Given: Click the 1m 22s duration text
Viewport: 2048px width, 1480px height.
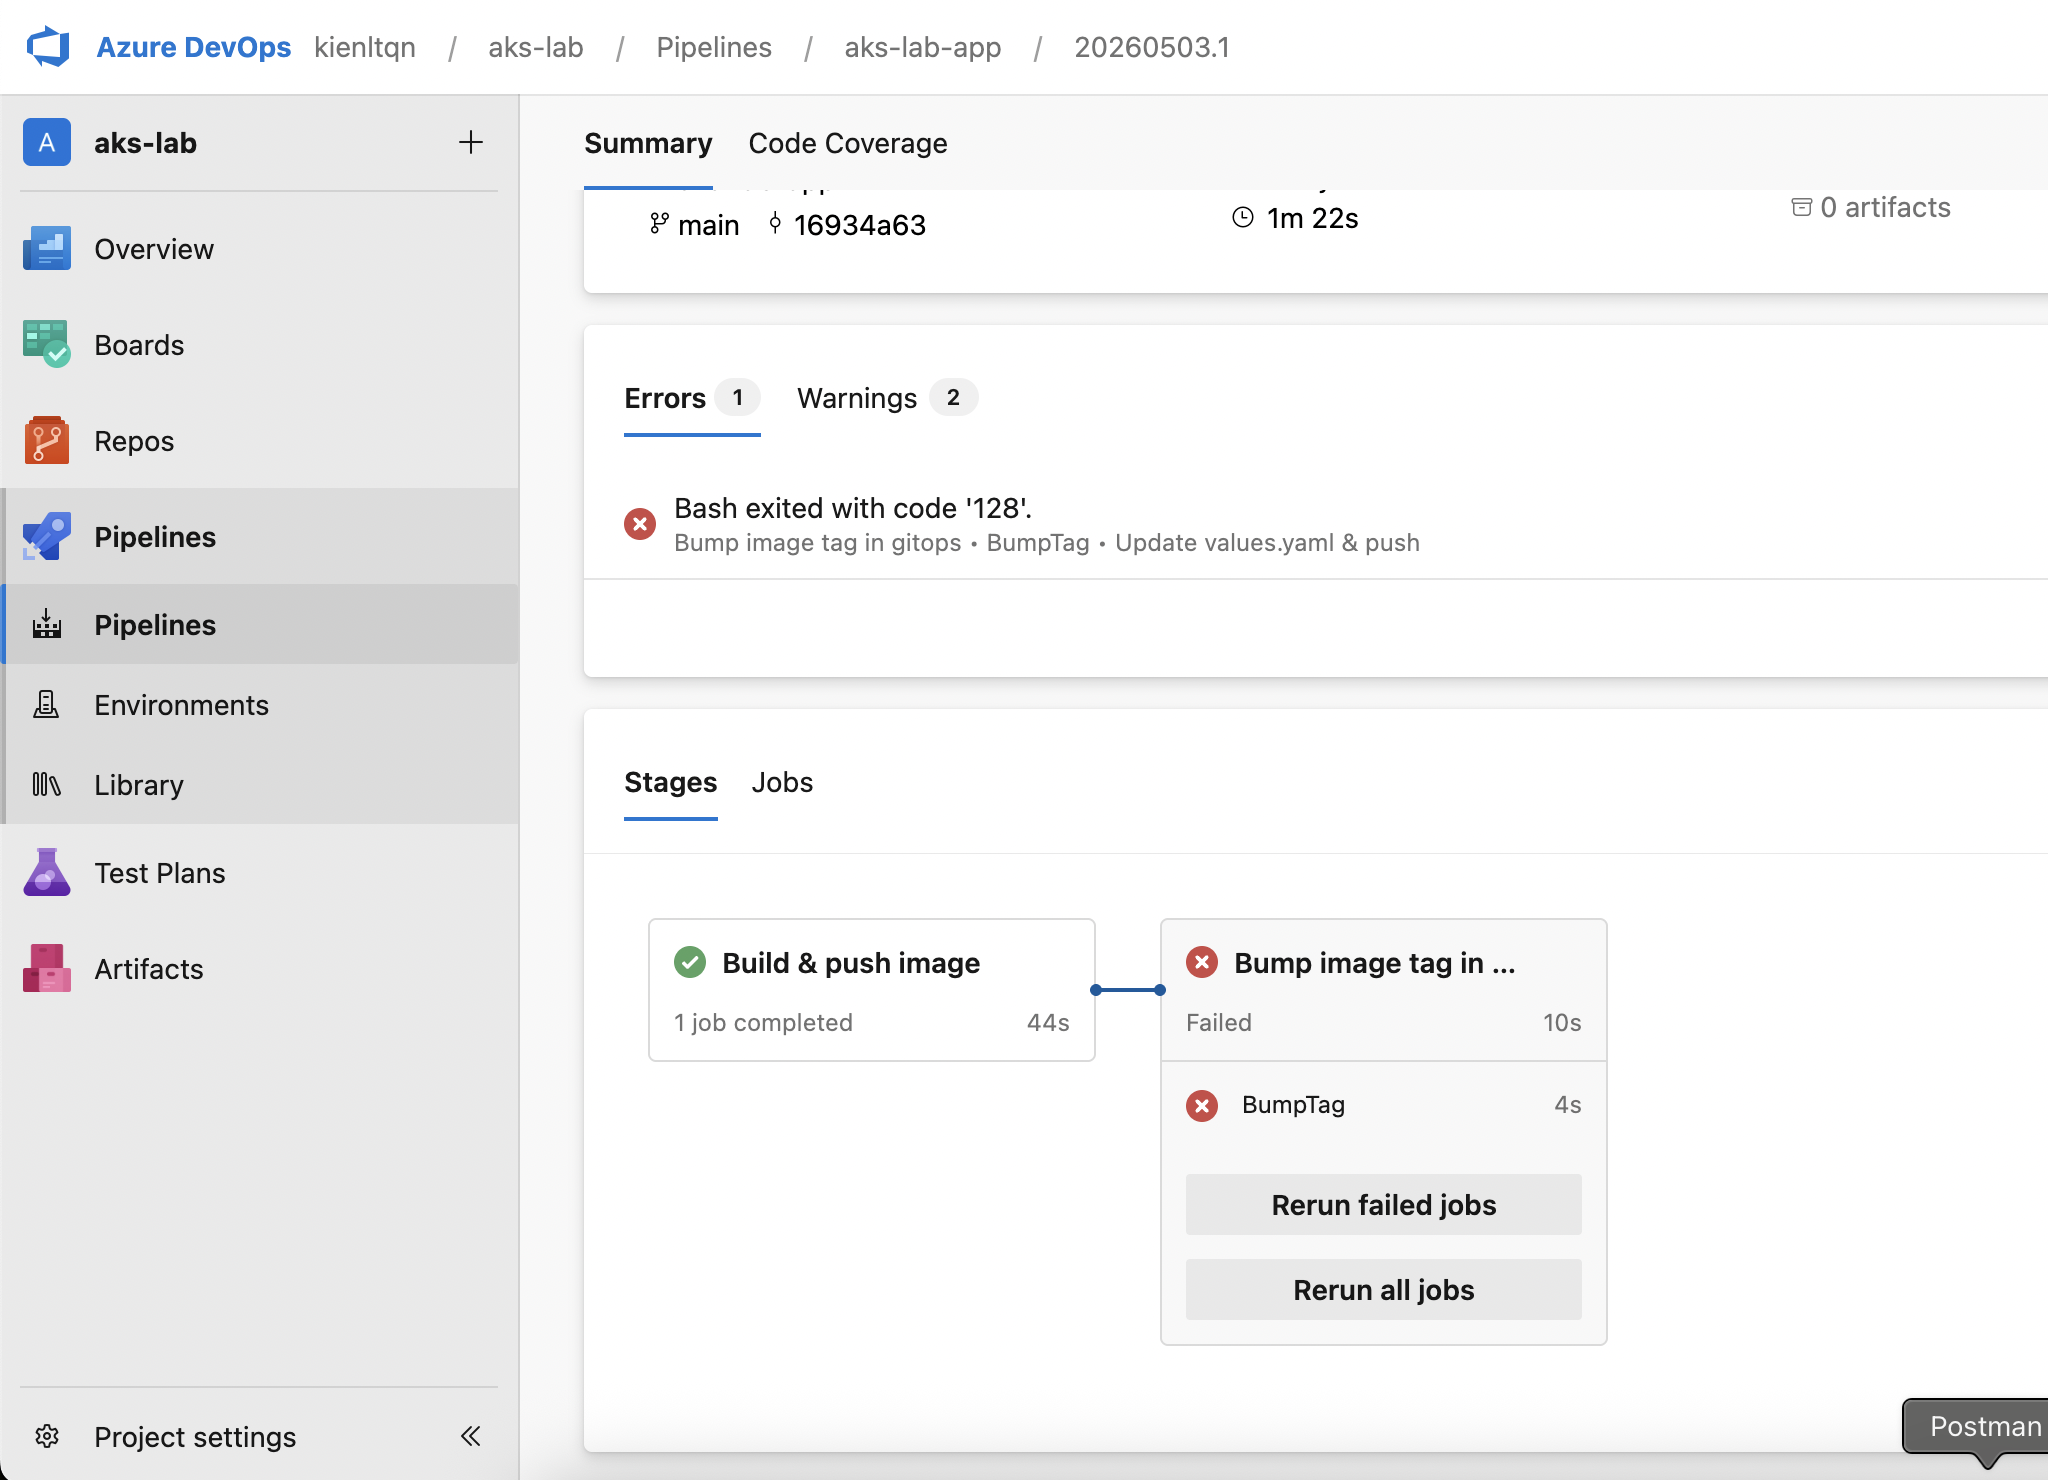Looking at the screenshot, I should point(1312,218).
